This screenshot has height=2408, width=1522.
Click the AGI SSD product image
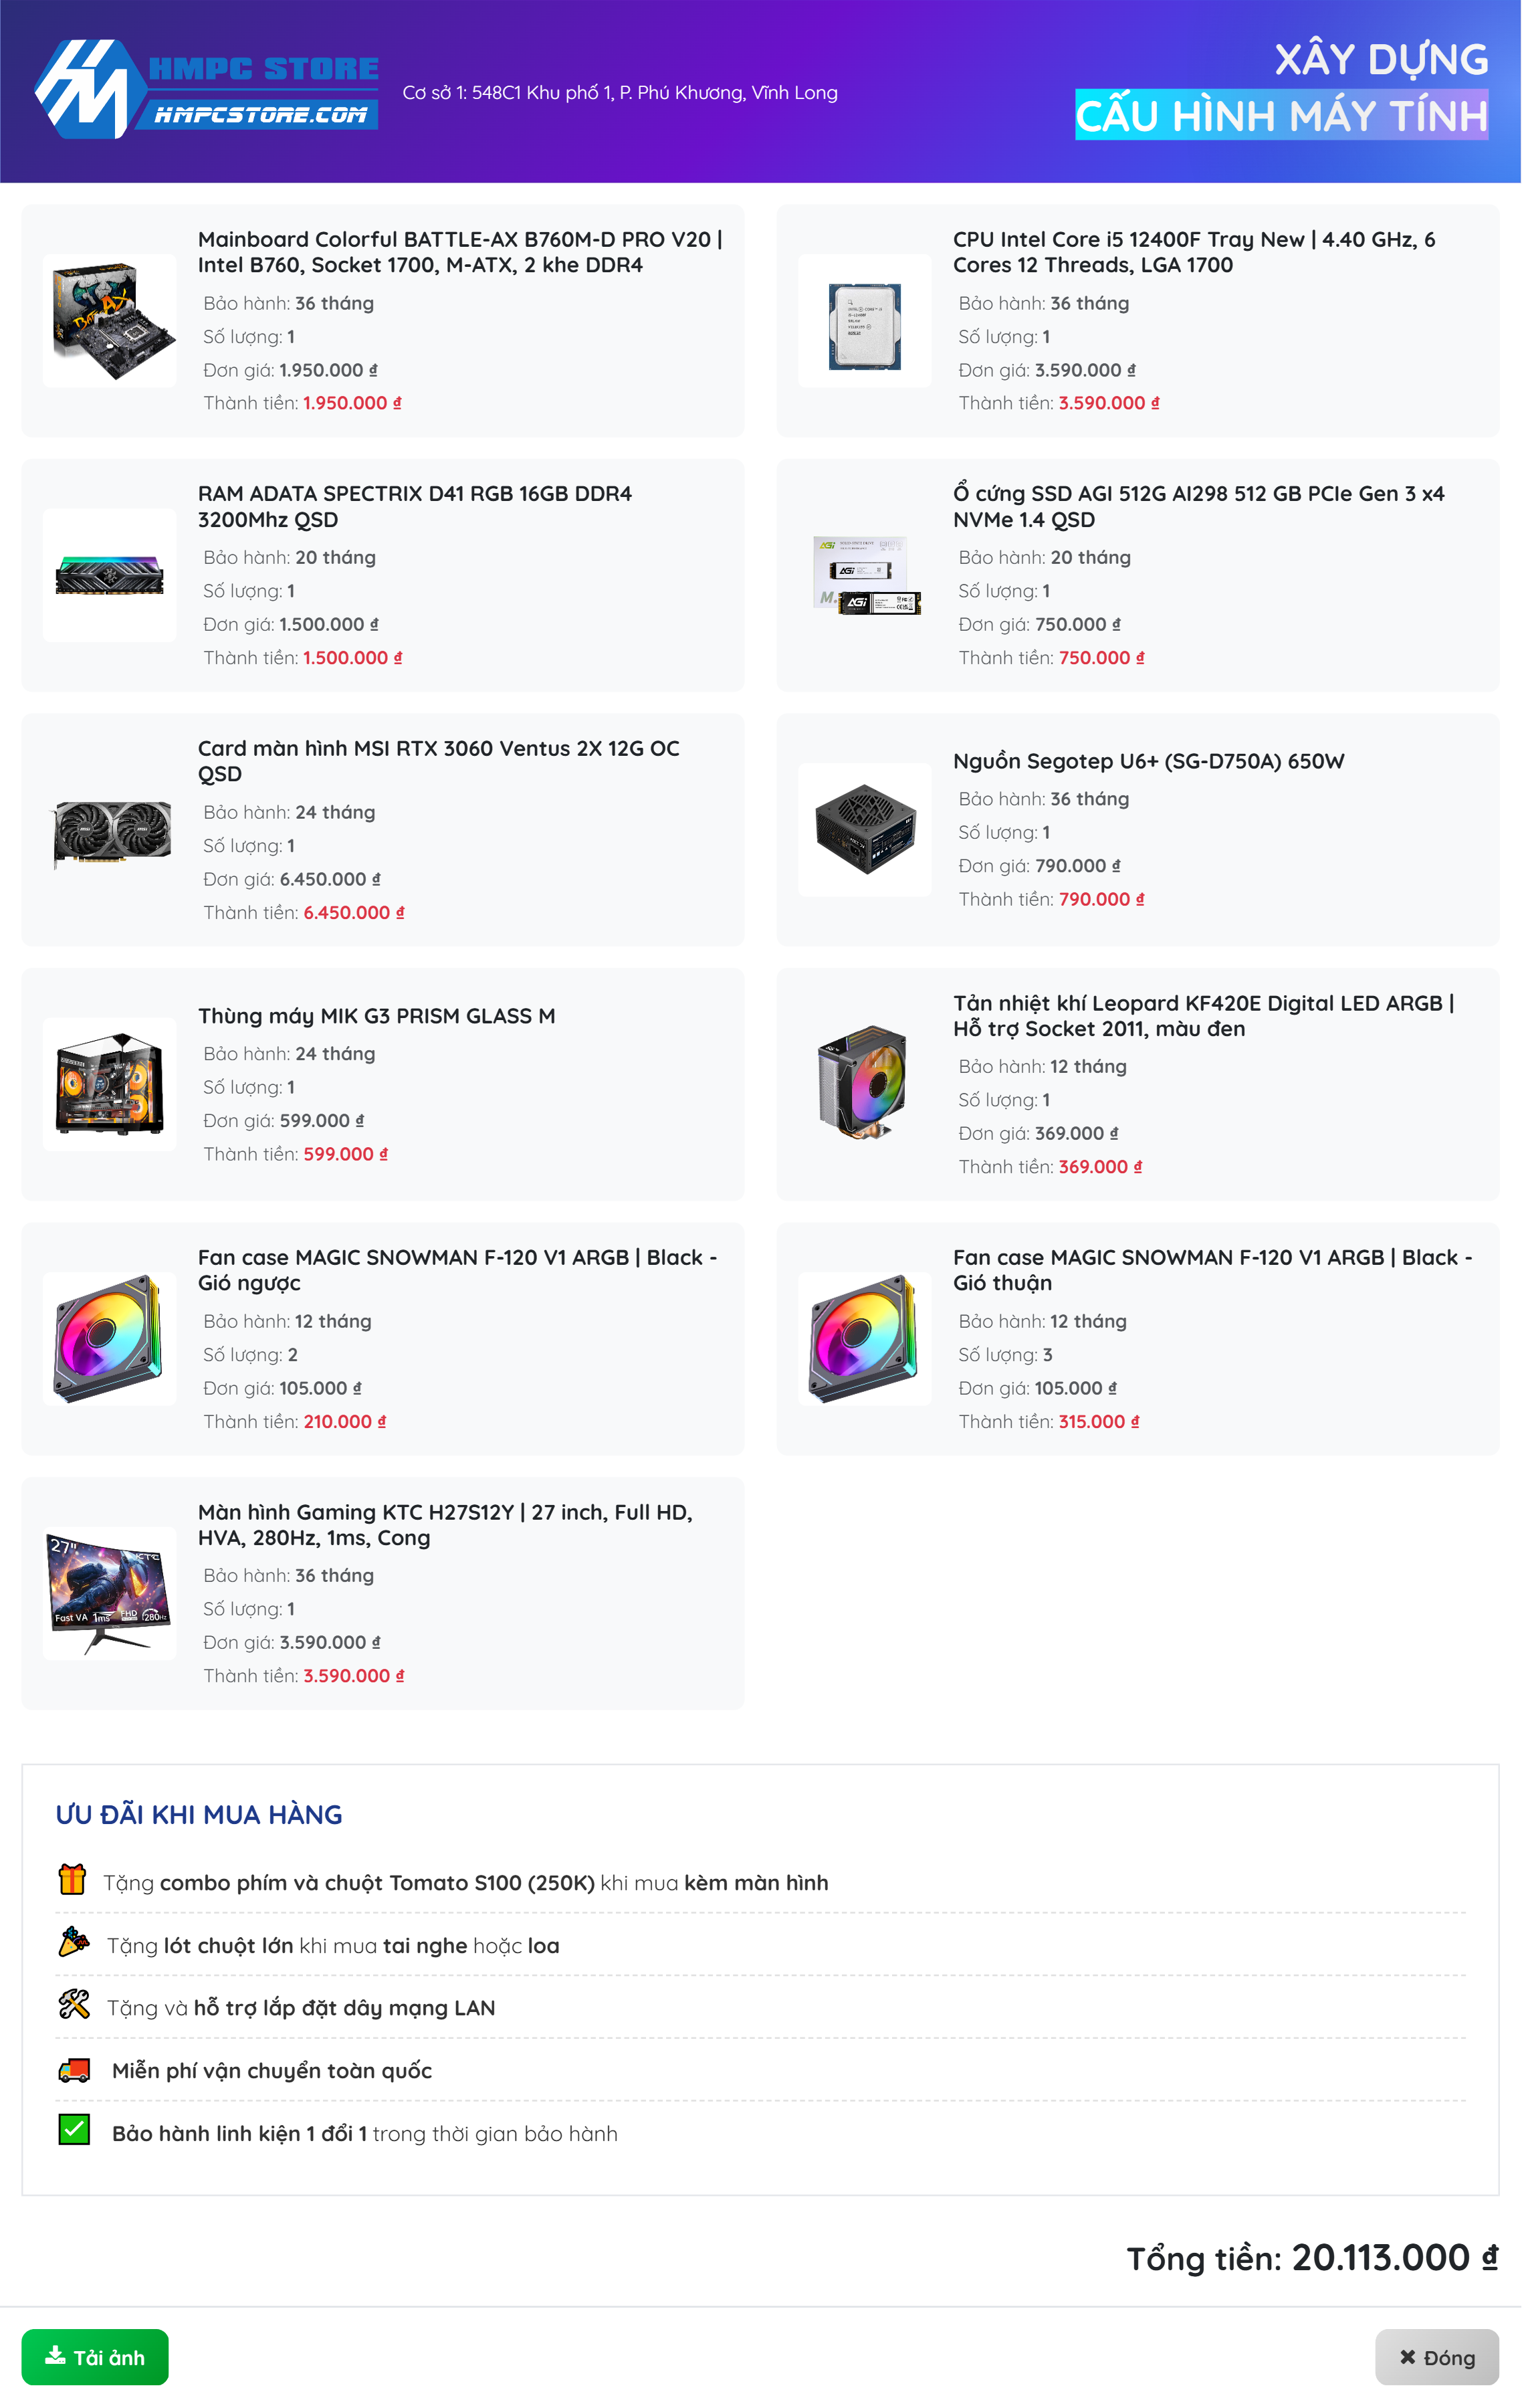(x=865, y=575)
